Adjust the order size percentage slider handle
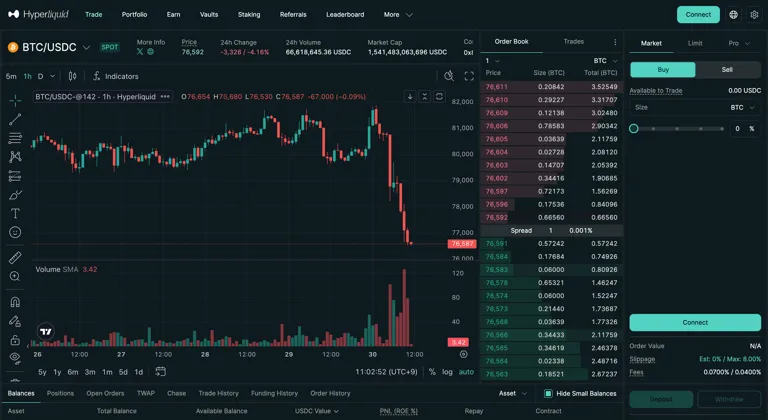Image resolution: width=768 pixels, height=420 pixels. click(x=634, y=128)
